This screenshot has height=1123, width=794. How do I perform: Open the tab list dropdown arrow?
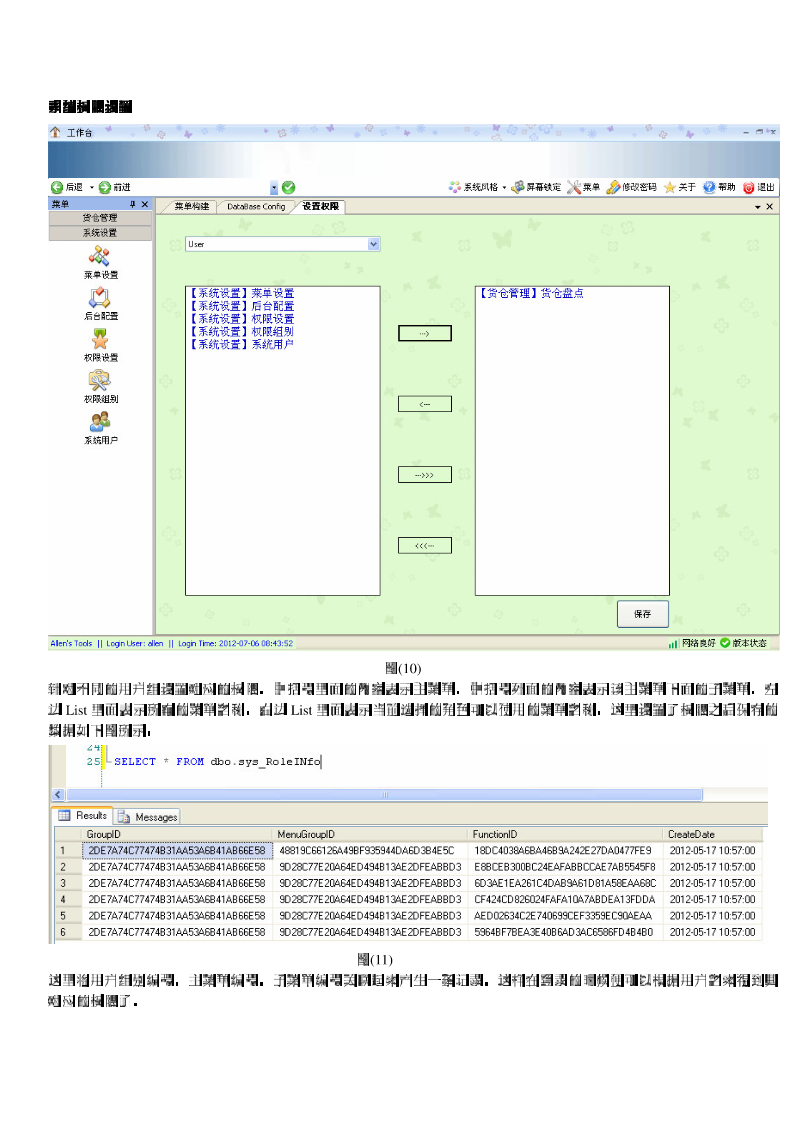point(757,207)
